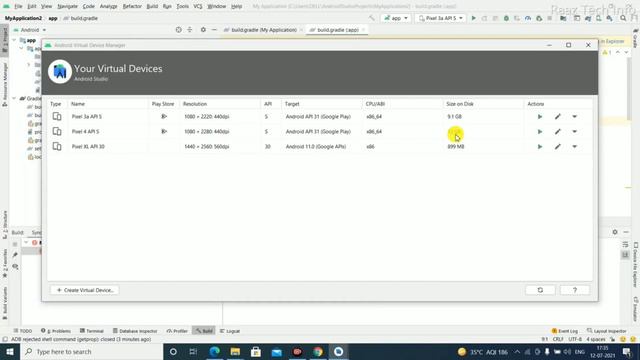The height and width of the screenshot is (360, 640).
Task: Sort devices by Size on Disk column
Action: [x=460, y=104]
